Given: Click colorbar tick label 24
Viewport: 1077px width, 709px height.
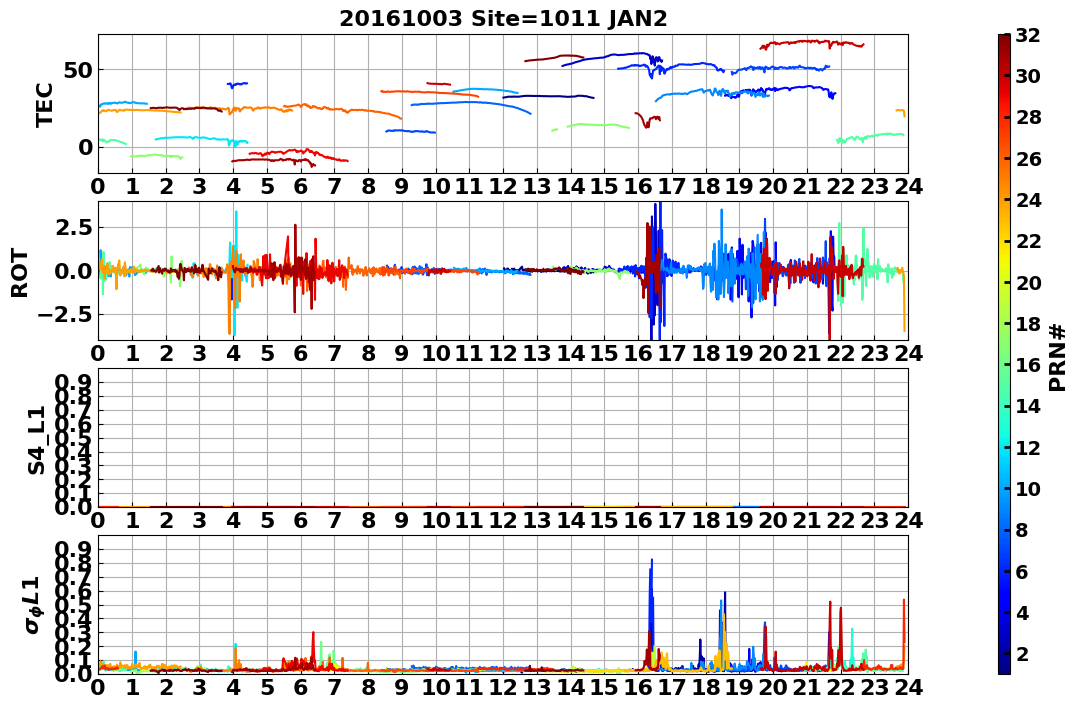Looking at the screenshot, I should [x=1028, y=200].
